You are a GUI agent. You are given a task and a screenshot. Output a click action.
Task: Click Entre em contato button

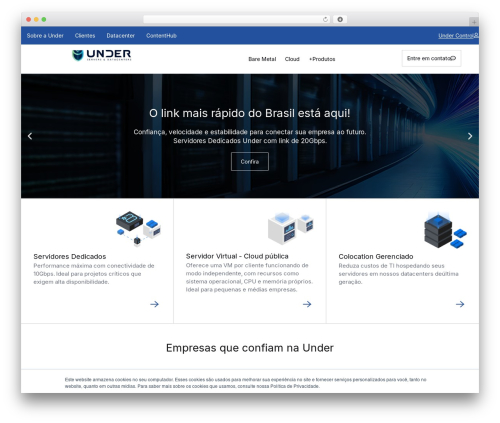pos(431,58)
